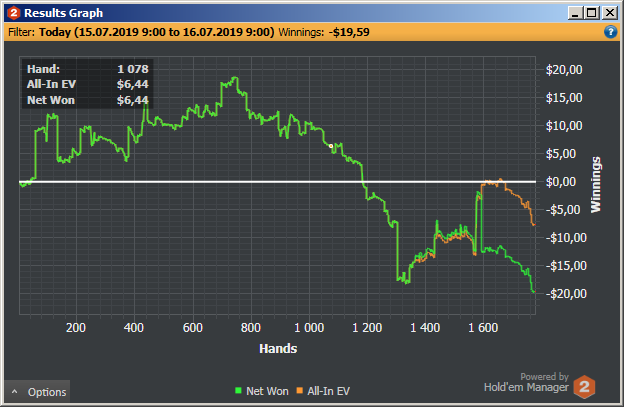Screen dimensions: 624x407
Task: Maximize the Results Graph window
Action: (x=591, y=13)
